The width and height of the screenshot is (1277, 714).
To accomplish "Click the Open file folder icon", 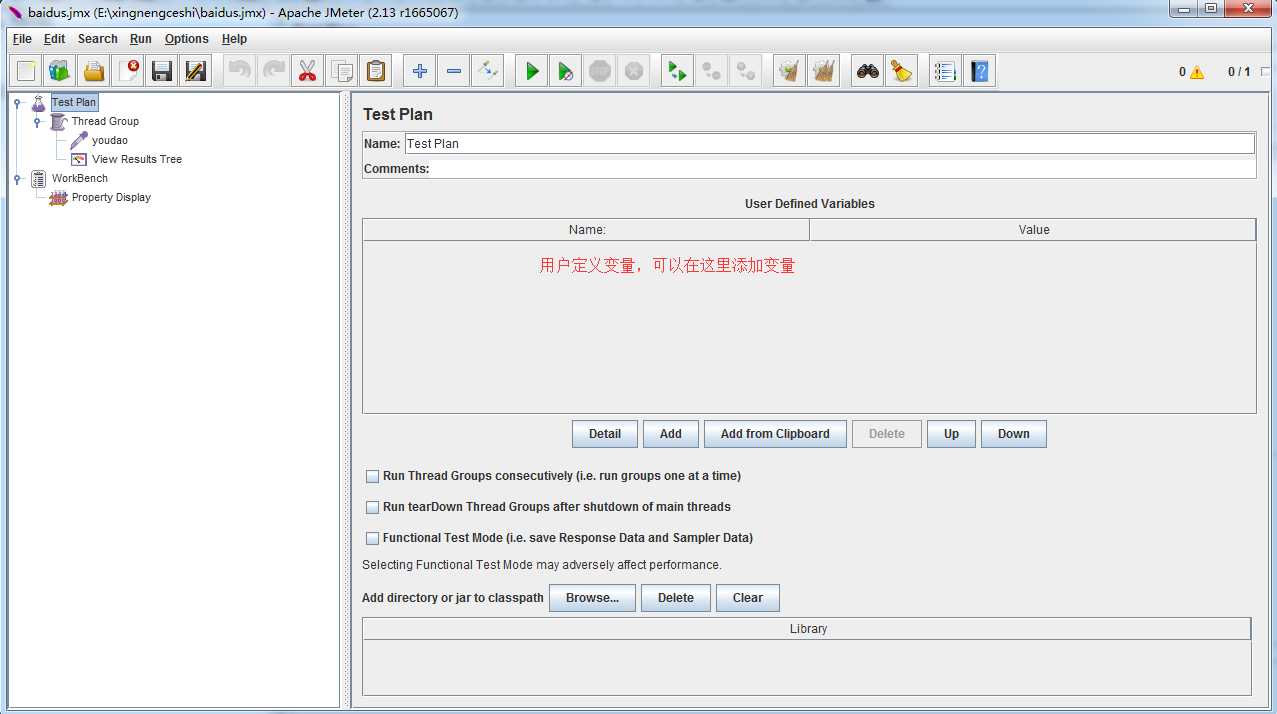I will coord(94,71).
